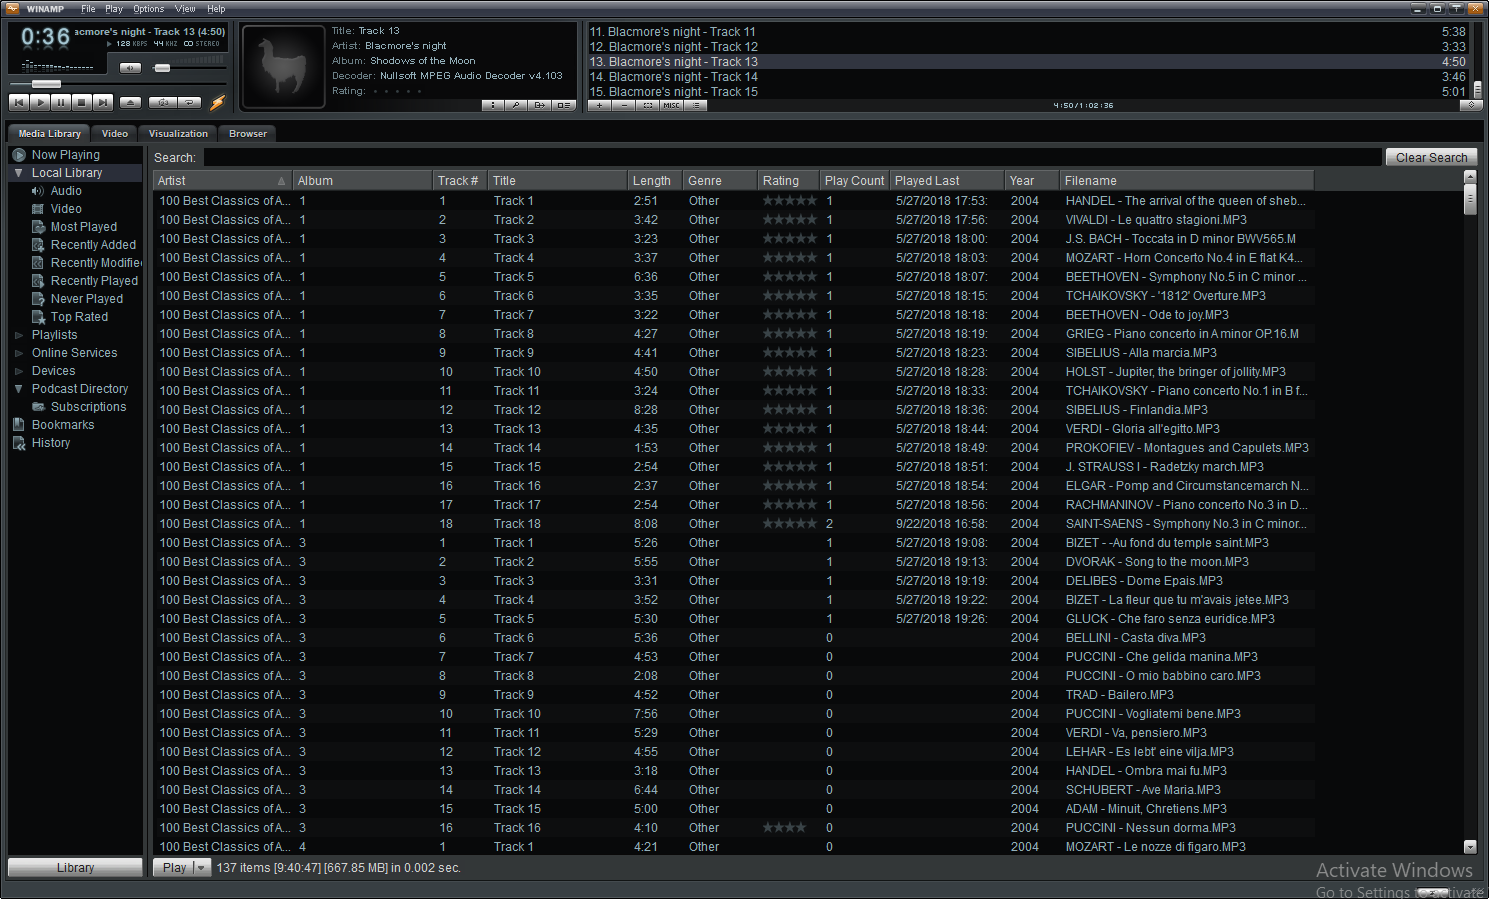This screenshot has width=1489, height=899.
Task: Open the Never Played view
Action: point(87,299)
